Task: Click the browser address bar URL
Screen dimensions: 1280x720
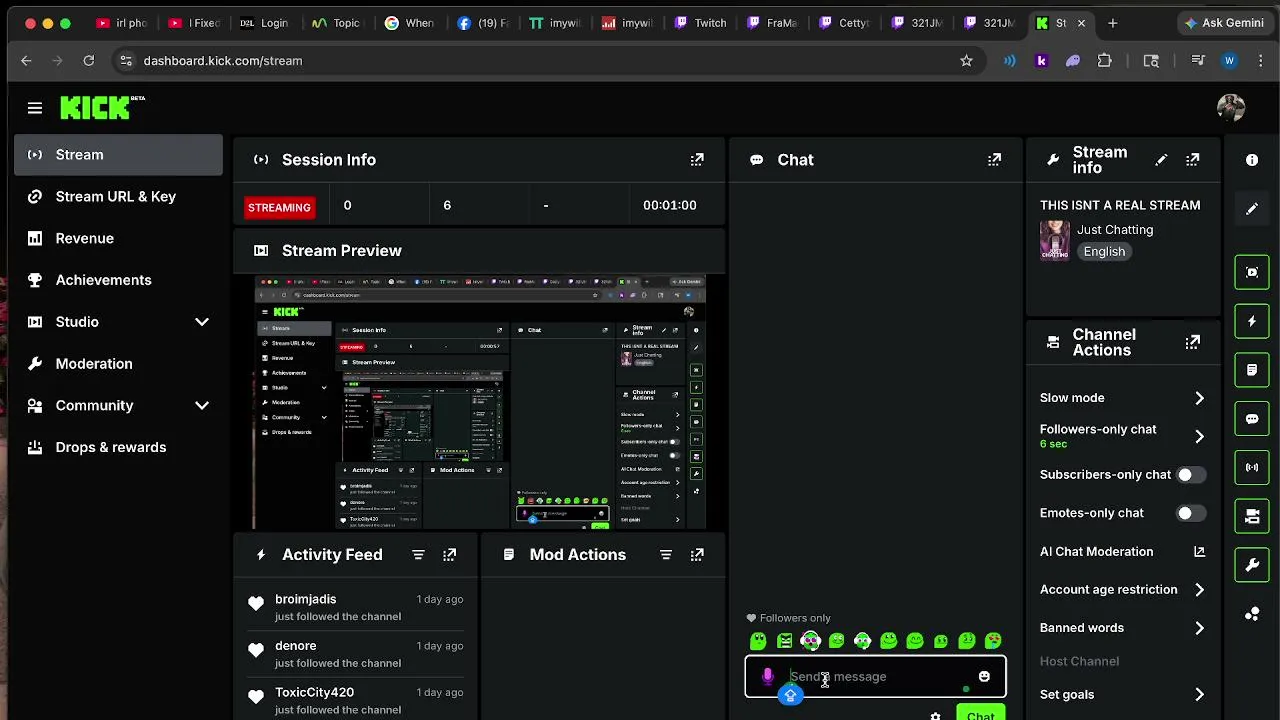Action: pos(222,61)
